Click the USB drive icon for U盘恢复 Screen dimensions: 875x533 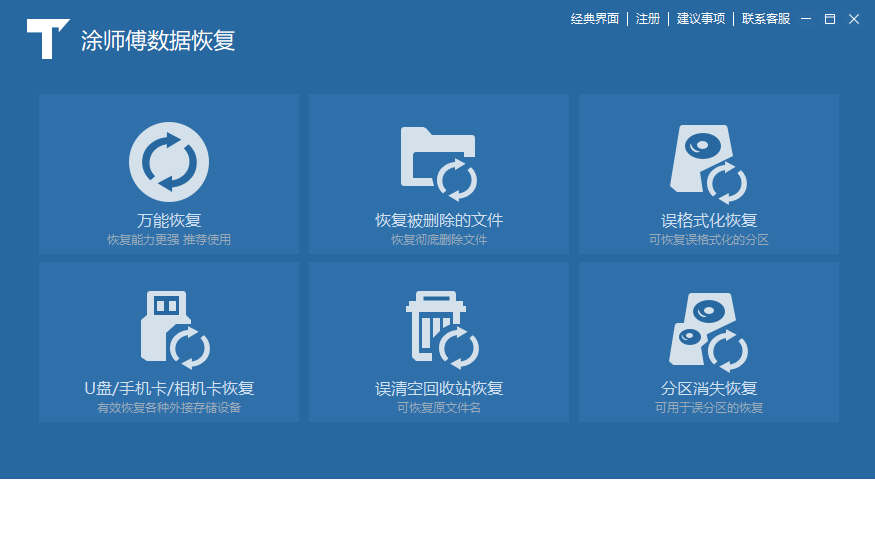(175, 330)
